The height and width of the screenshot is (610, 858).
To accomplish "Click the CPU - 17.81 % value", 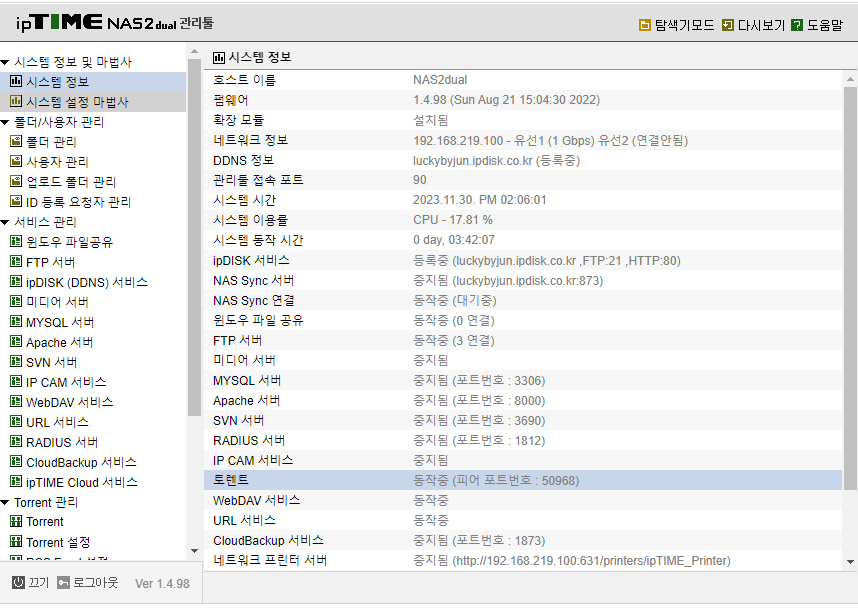I will (x=453, y=220).
